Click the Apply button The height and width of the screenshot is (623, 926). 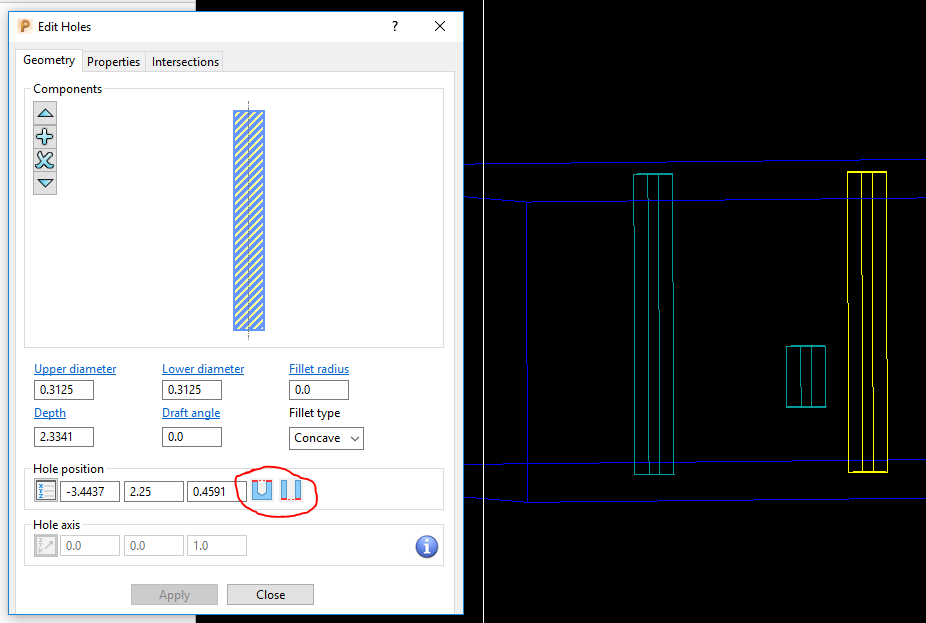tap(174, 595)
